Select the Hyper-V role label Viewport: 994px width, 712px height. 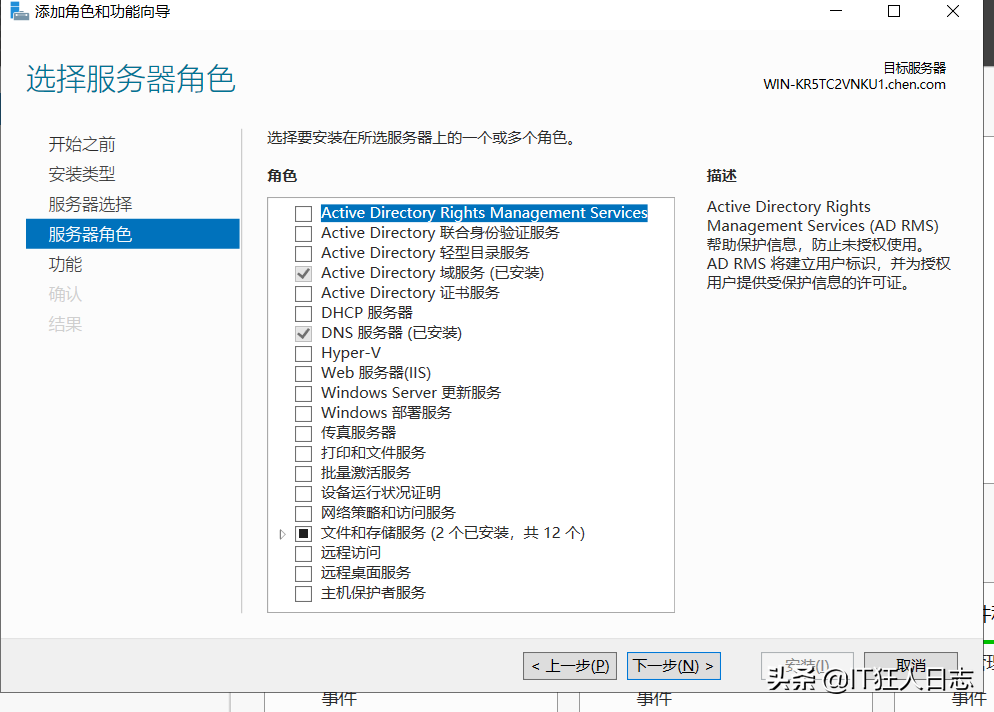tap(351, 353)
